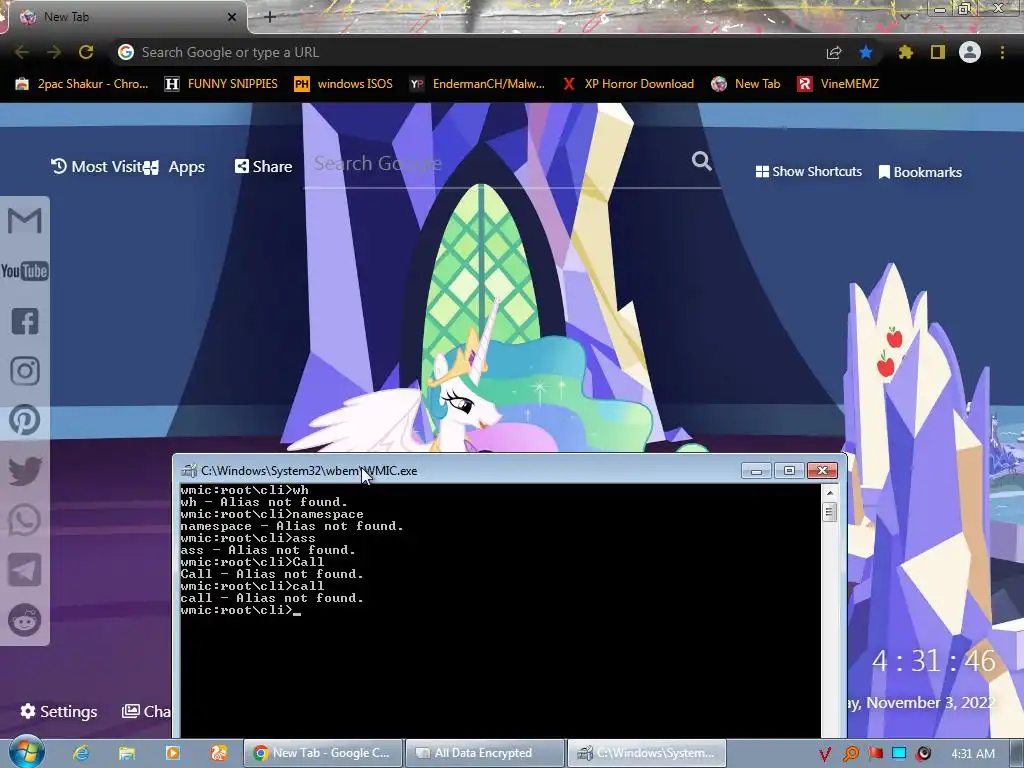Open Windows Explorer from the taskbar
Screen dimensions: 1024x768
(127, 753)
